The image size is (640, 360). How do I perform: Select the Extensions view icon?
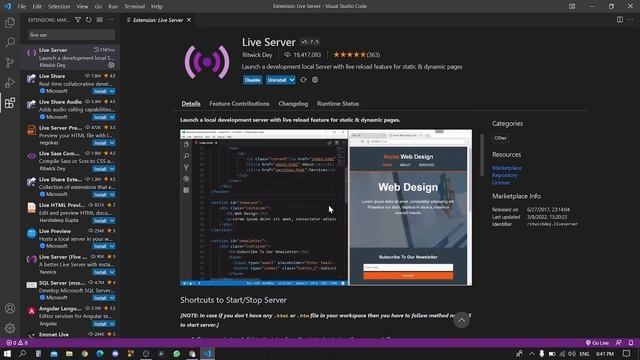point(10,102)
